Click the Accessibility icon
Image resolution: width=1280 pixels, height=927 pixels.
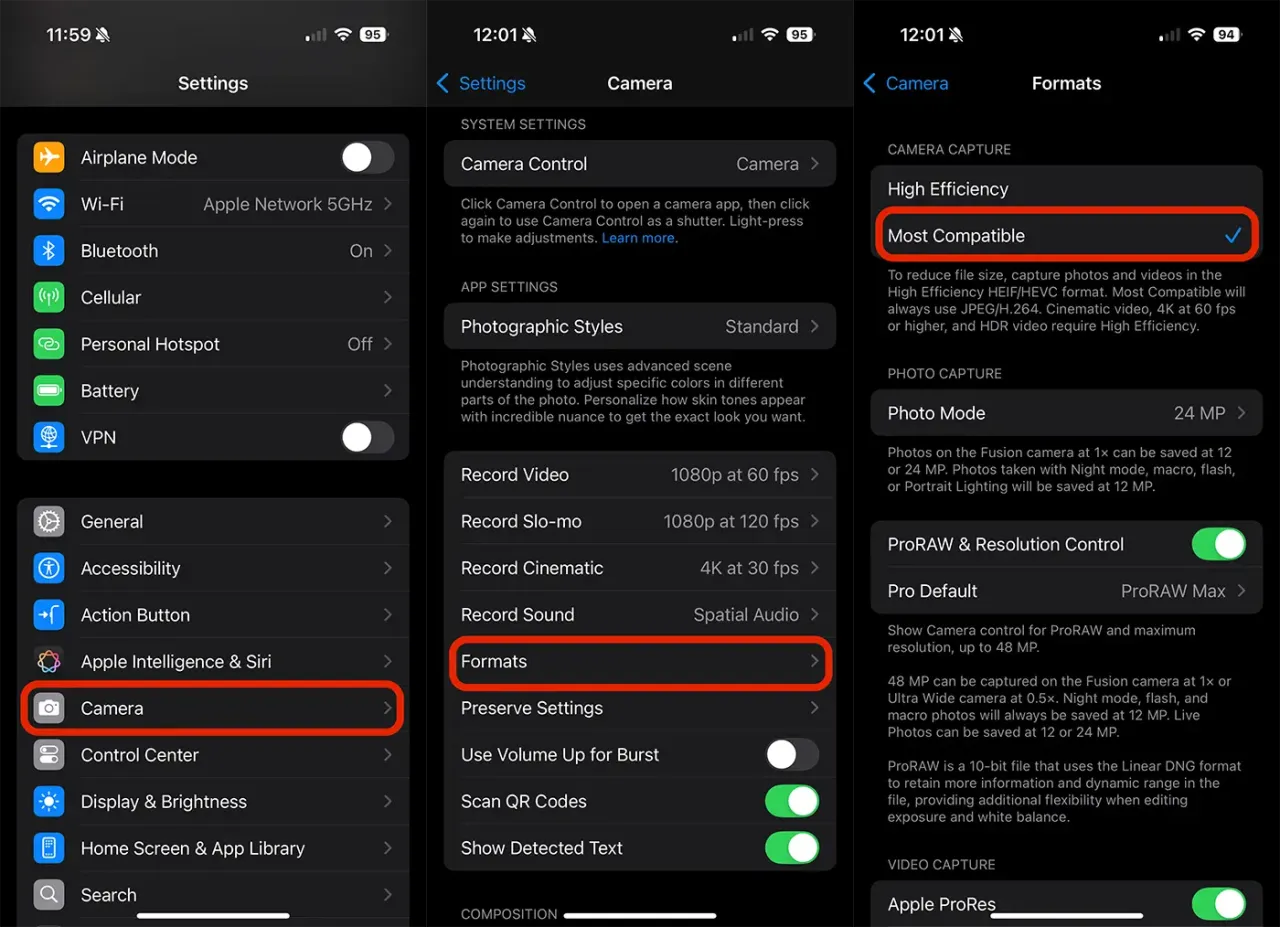48,568
